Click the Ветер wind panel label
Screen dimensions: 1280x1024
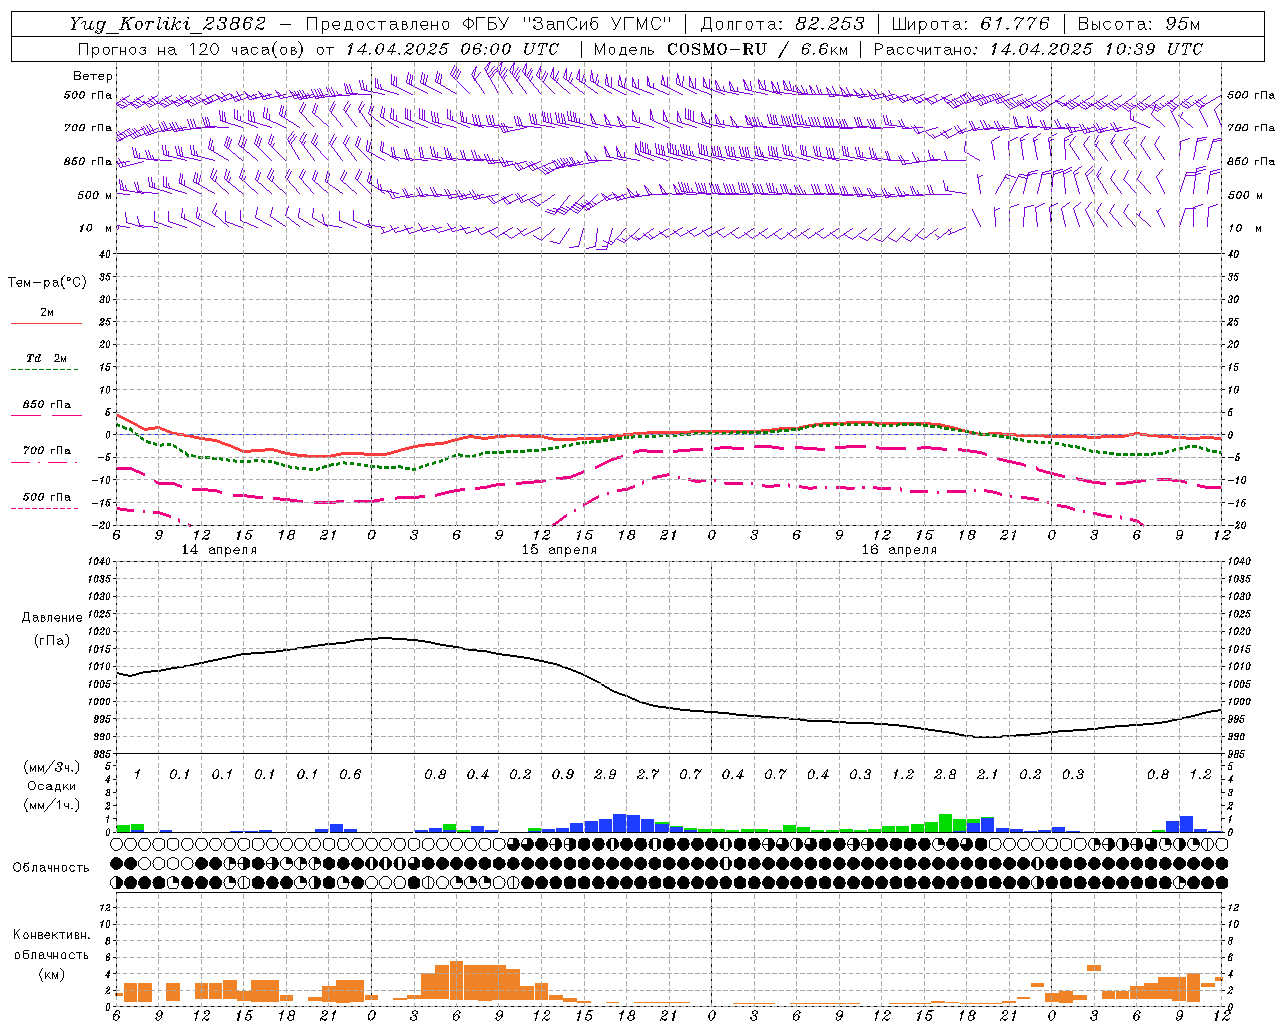click(93, 76)
